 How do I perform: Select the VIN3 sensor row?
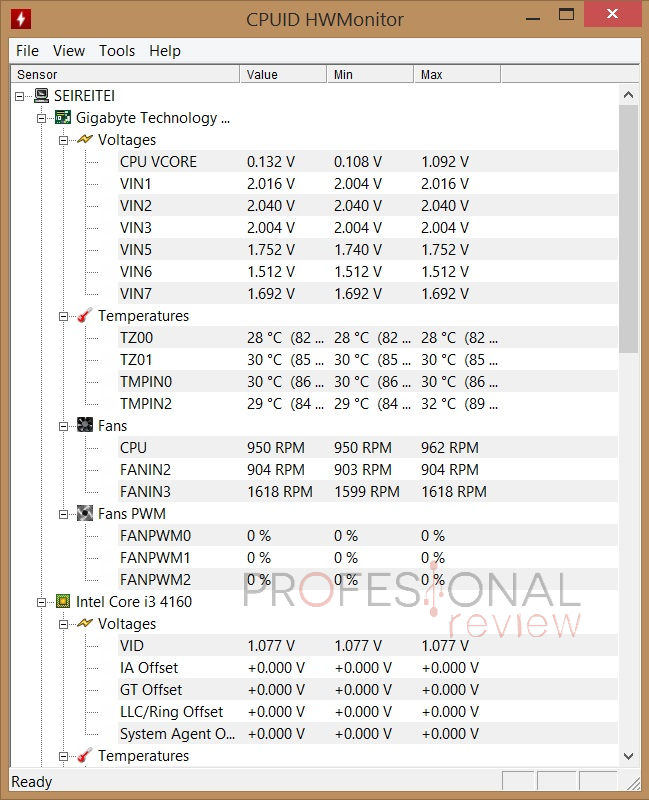pyautogui.click(x=367, y=227)
